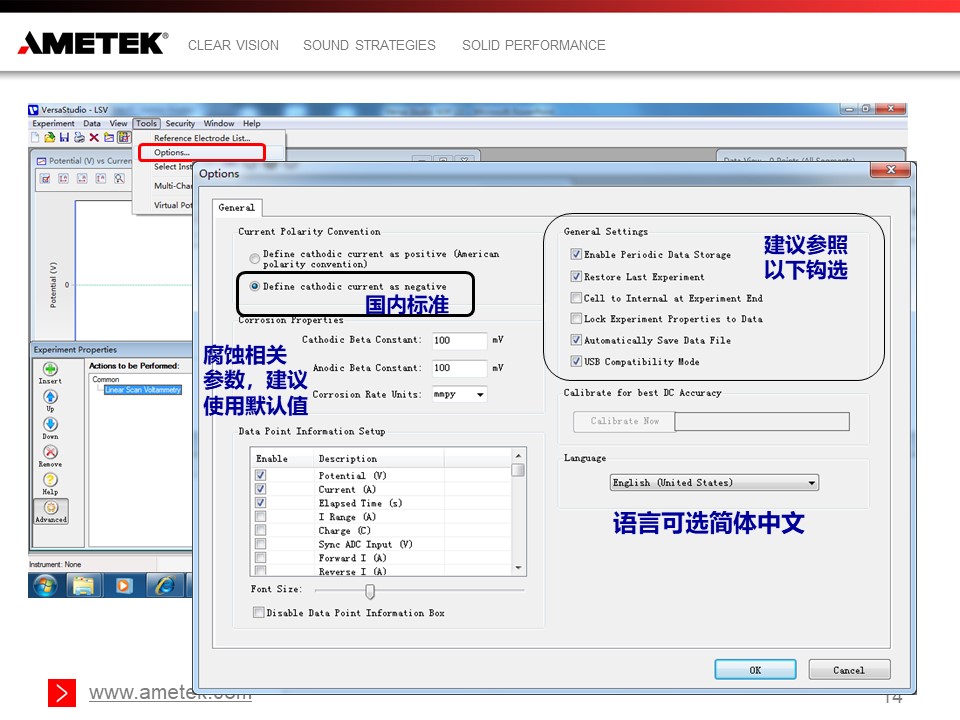The image size is (960, 720).
Task: Select cathodic current as positive radio button
Action: [x=254, y=258]
